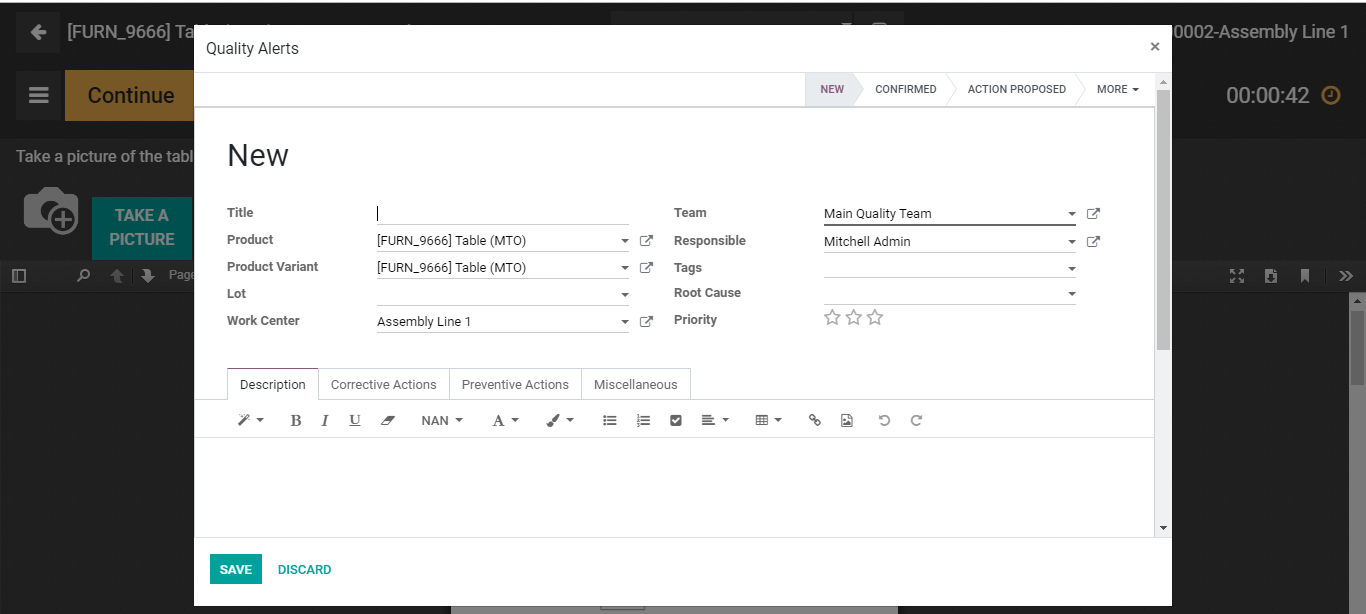The width and height of the screenshot is (1366, 614).
Task: Switch to the Miscellaneous tab
Action: point(636,385)
